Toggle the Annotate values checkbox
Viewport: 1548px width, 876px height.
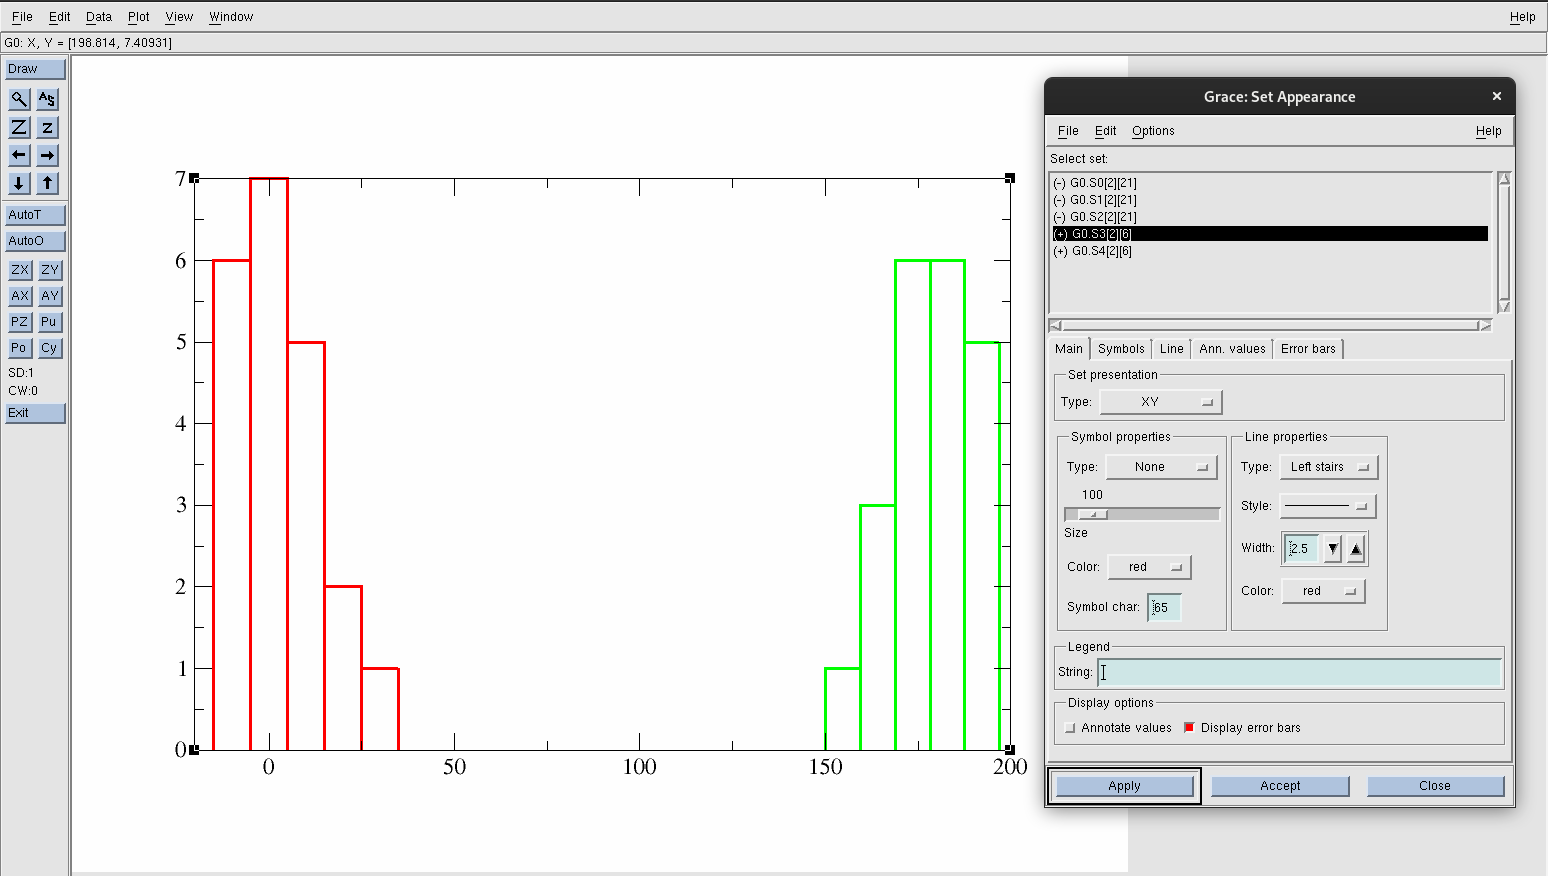1071,728
